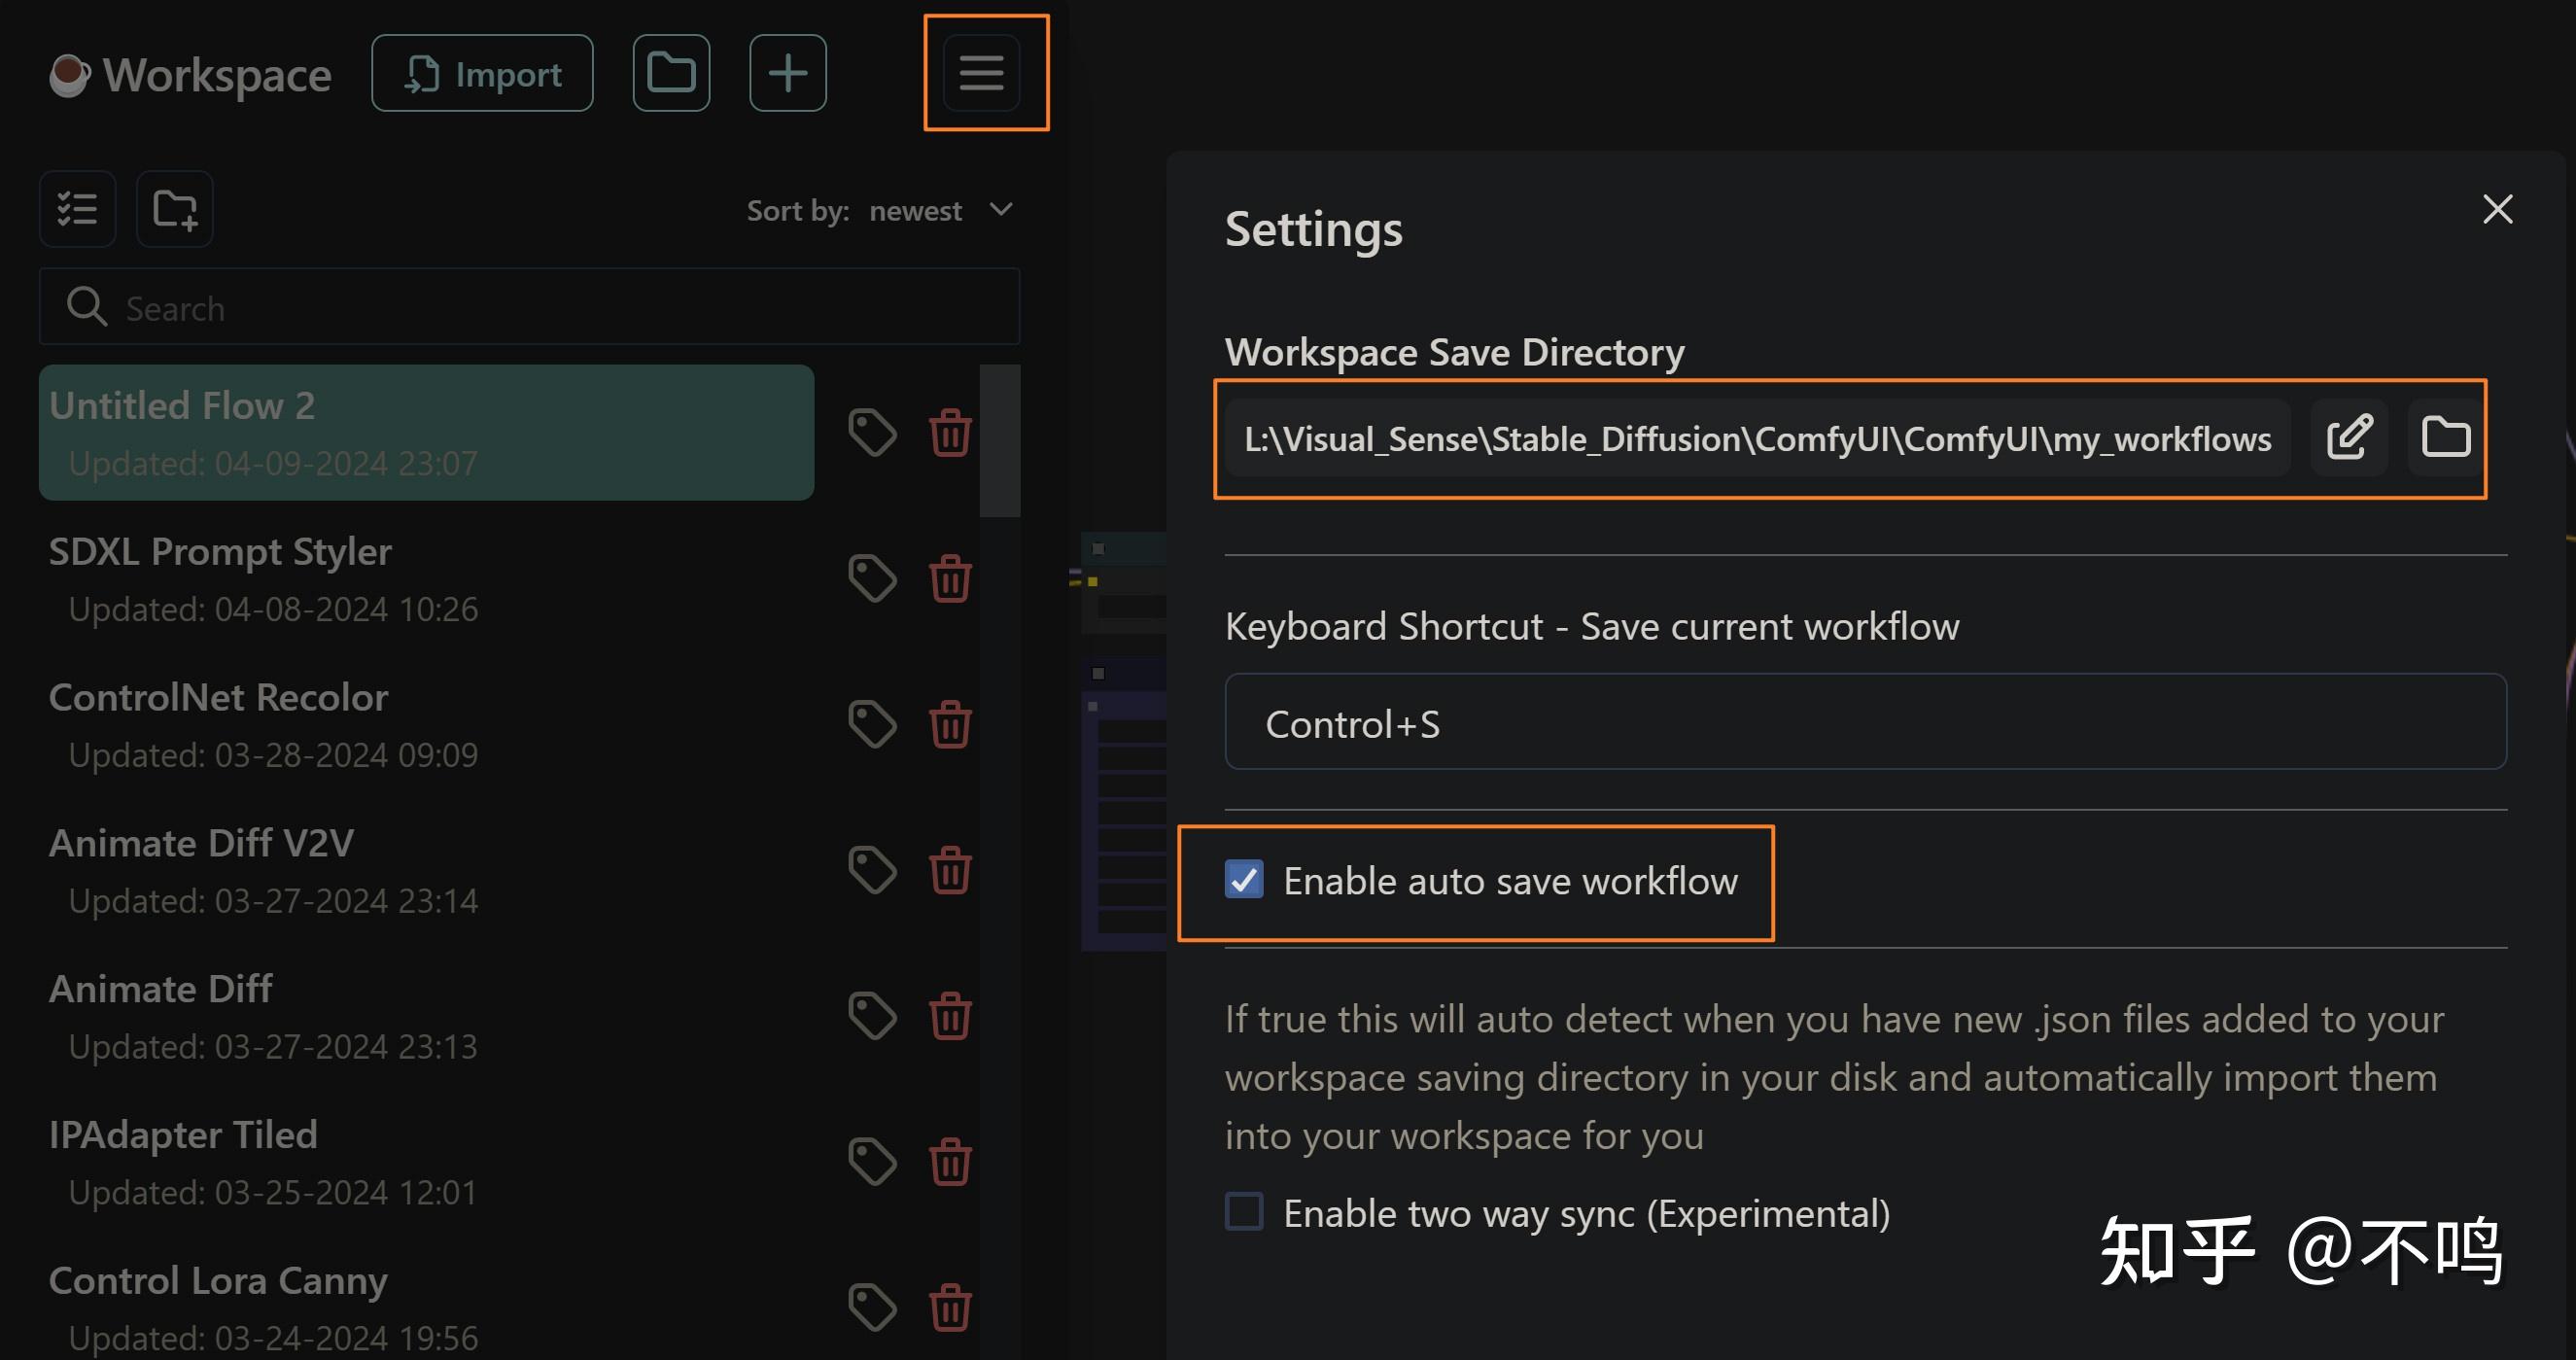Click the workflow Search field
The width and height of the screenshot is (2576, 1360).
(x=530, y=307)
